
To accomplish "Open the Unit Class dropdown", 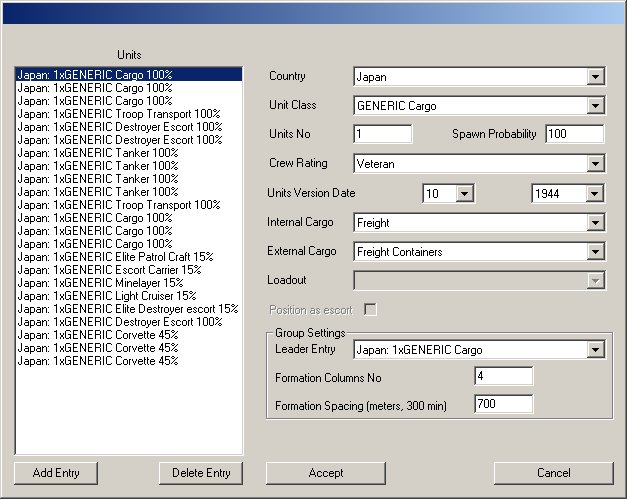I will [479, 106].
